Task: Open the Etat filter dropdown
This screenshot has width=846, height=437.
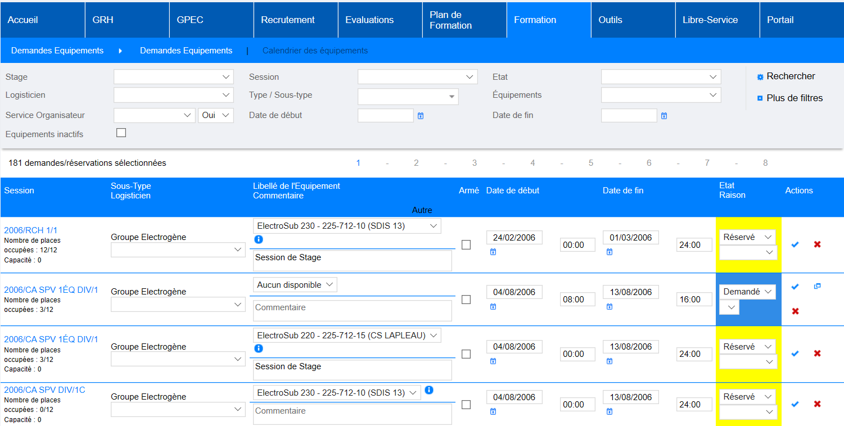Action: (660, 77)
